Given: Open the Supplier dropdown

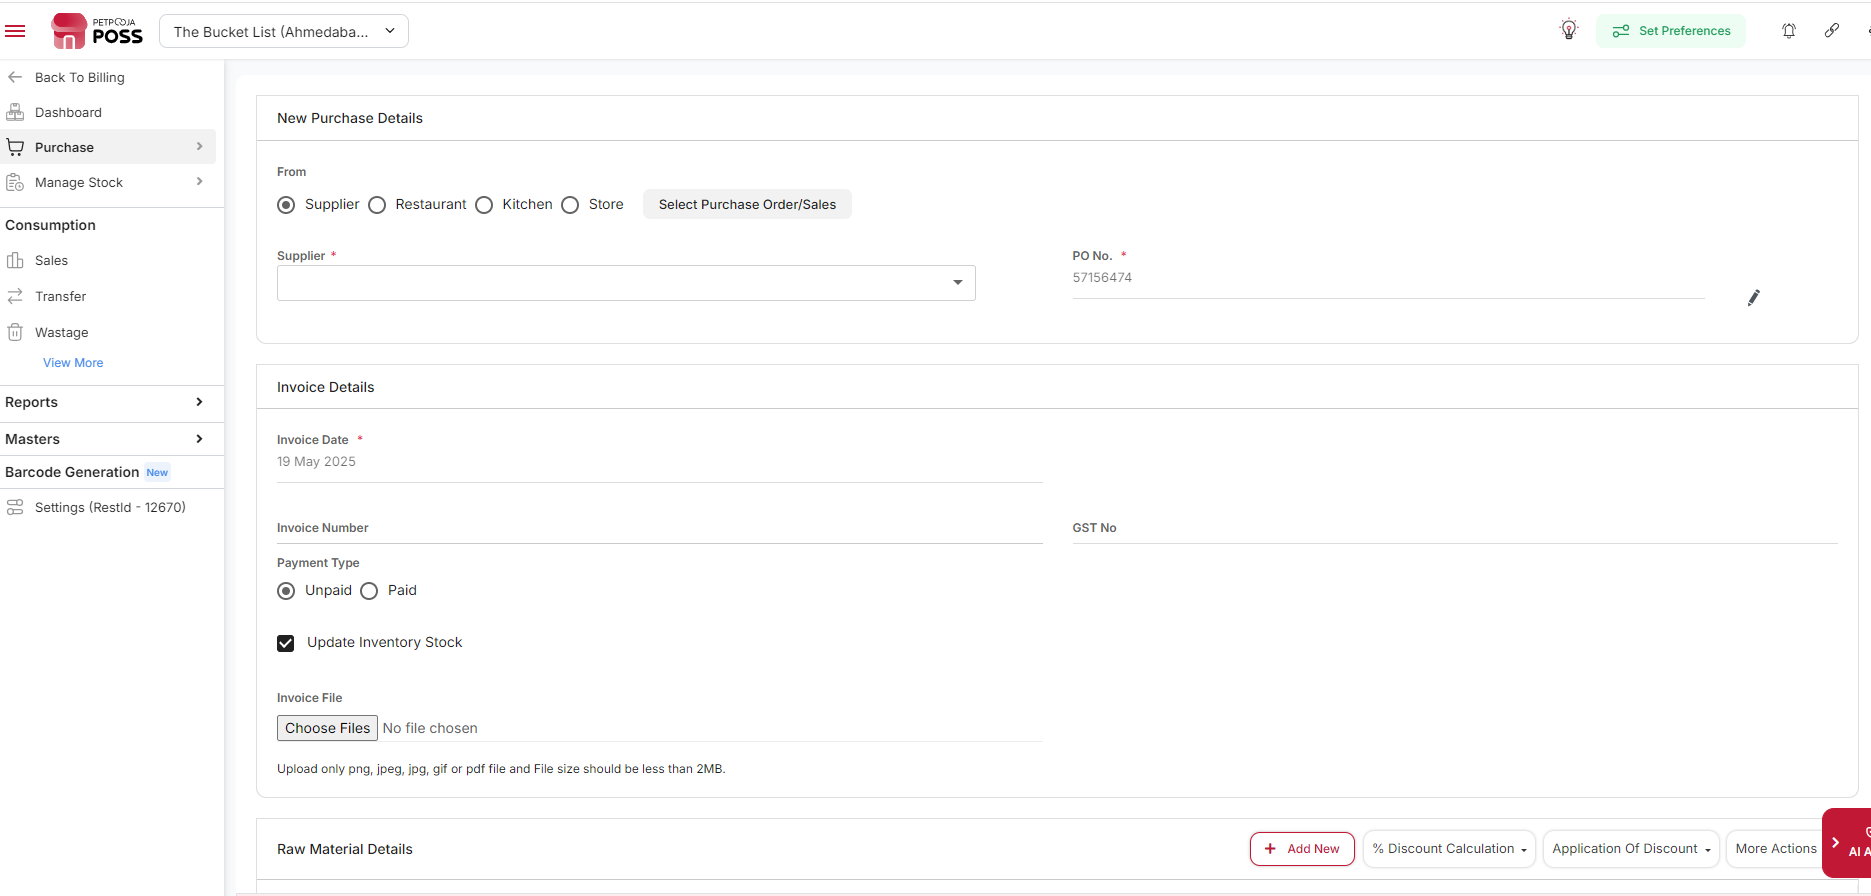Looking at the screenshot, I should 626,283.
